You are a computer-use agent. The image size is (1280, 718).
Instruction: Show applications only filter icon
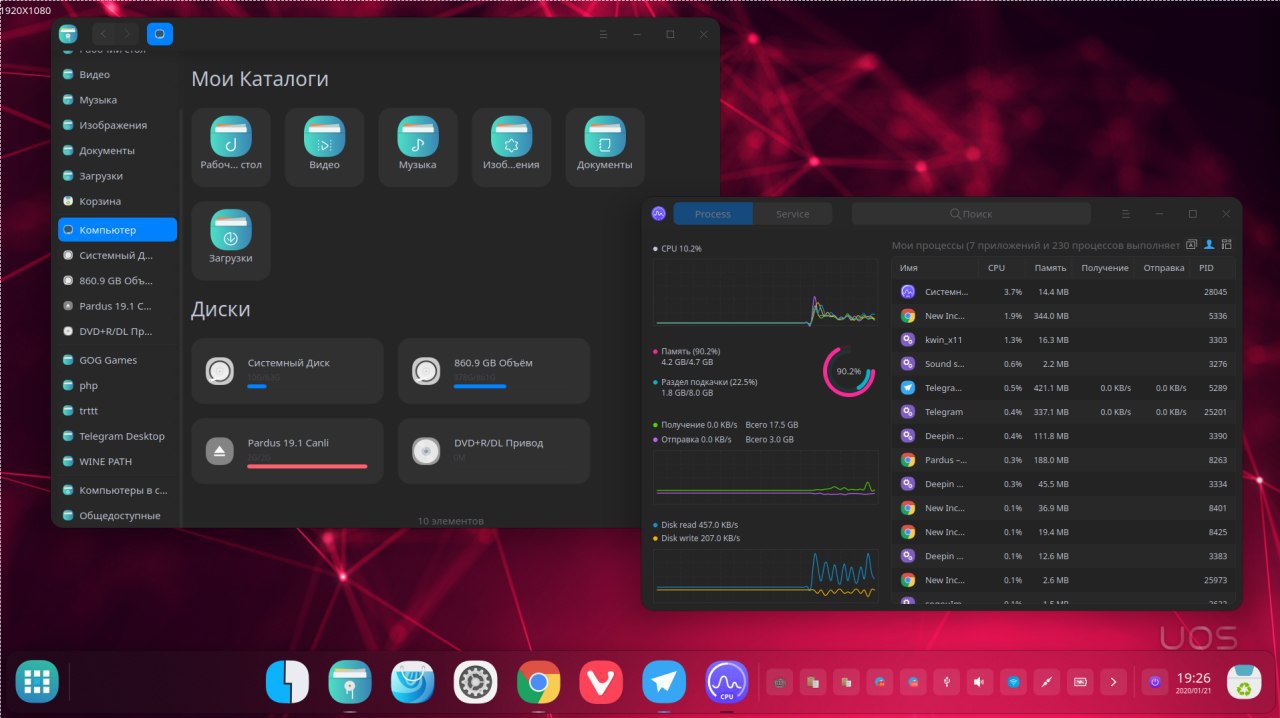[1191, 244]
